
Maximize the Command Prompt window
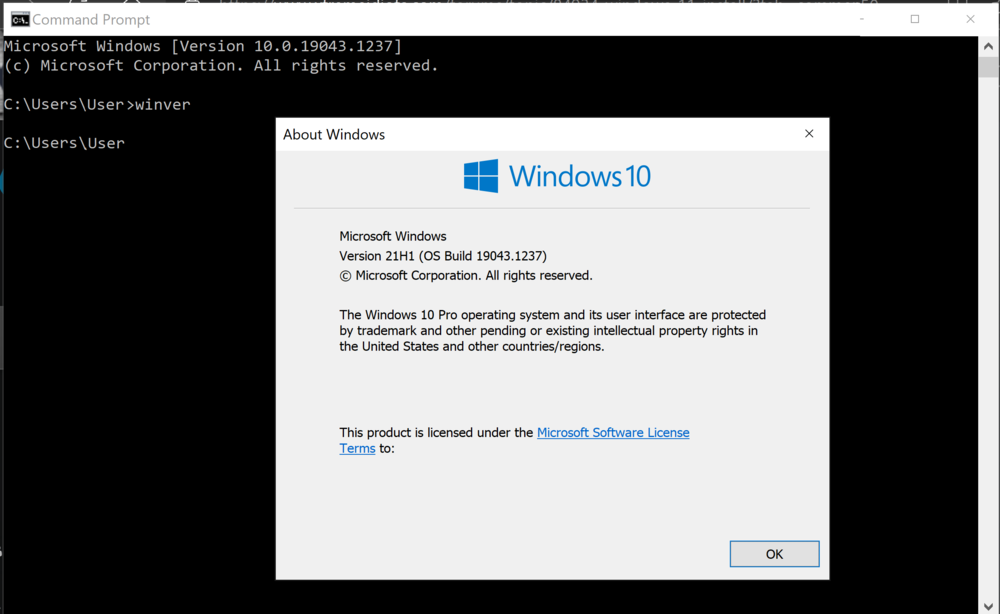[x=914, y=19]
